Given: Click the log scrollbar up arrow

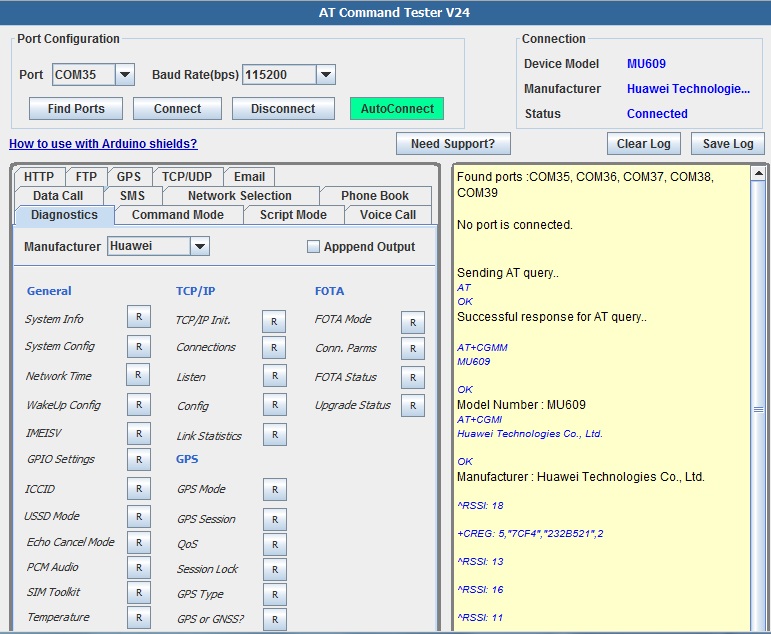Looking at the screenshot, I should point(758,173).
